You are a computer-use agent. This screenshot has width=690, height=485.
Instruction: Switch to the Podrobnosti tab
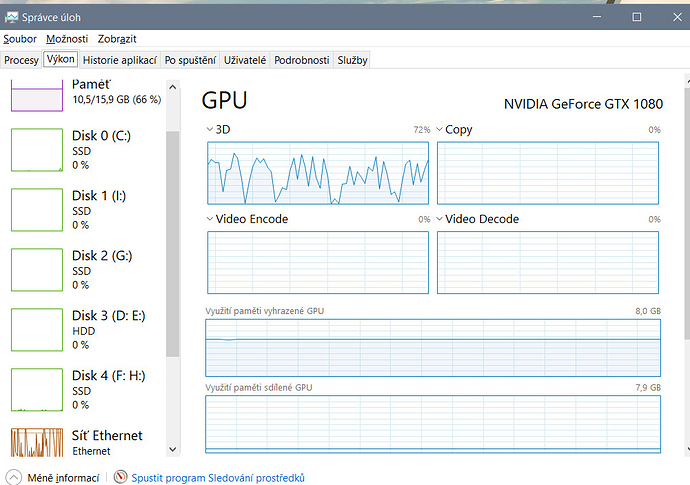click(301, 60)
